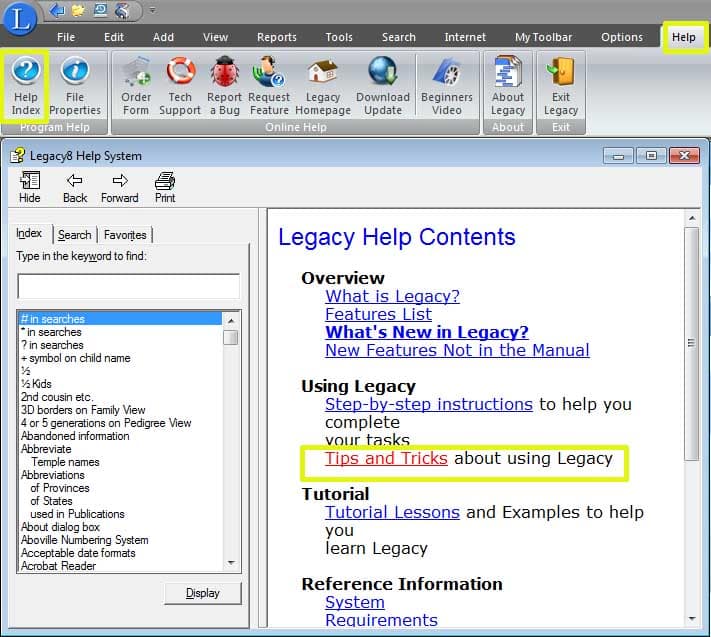
Task: Hide the help navigation pane
Action: click(x=29, y=187)
